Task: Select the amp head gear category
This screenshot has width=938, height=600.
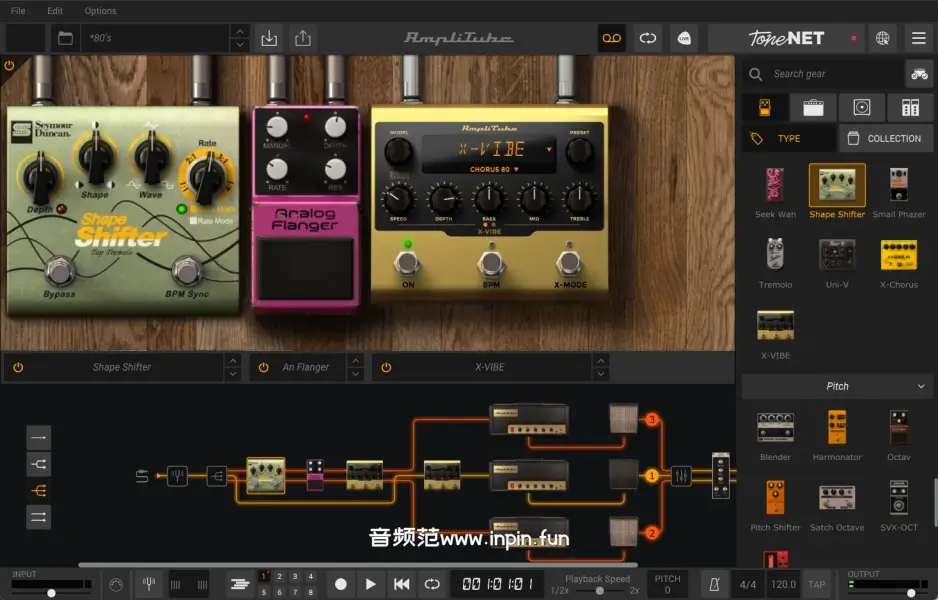Action: click(813, 108)
